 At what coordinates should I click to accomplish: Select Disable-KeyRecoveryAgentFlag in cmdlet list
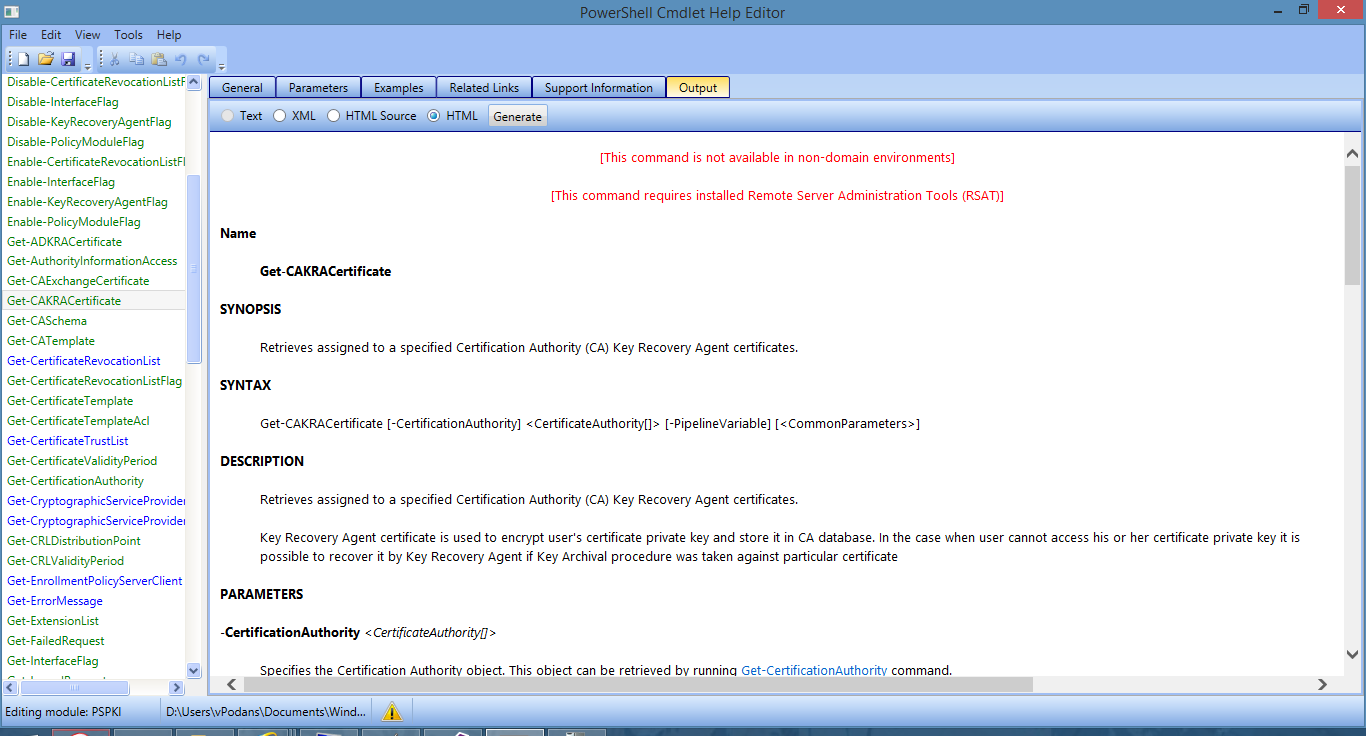click(x=89, y=122)
